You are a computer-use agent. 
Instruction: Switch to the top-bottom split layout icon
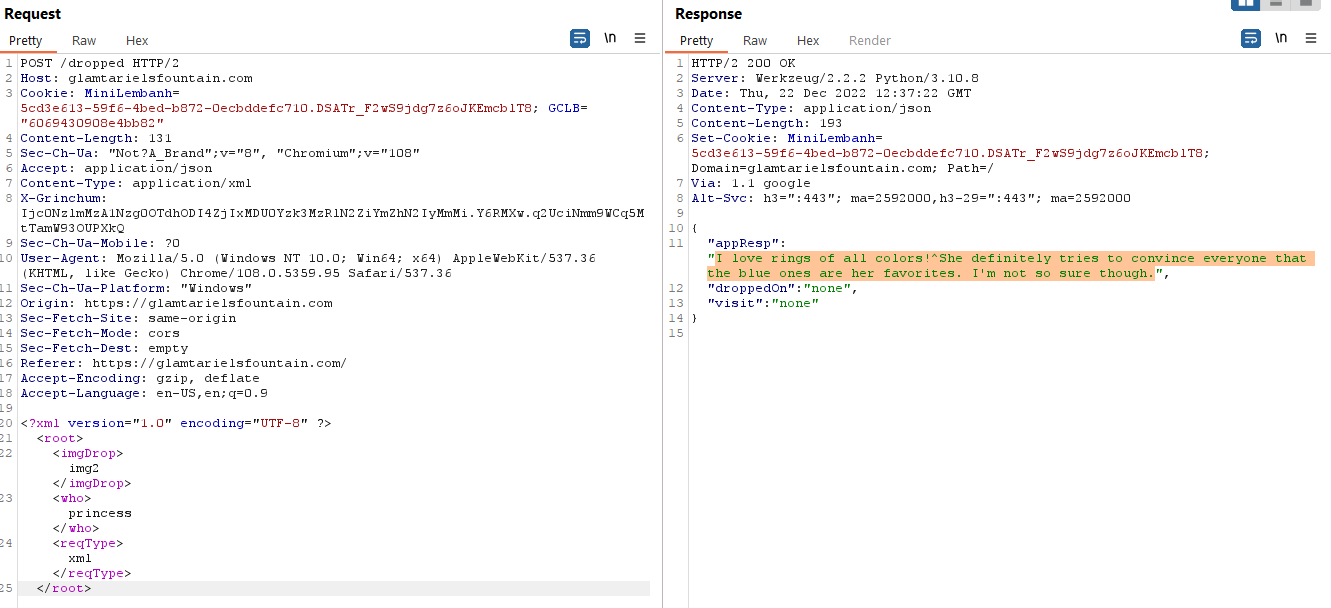(1274, 3)
